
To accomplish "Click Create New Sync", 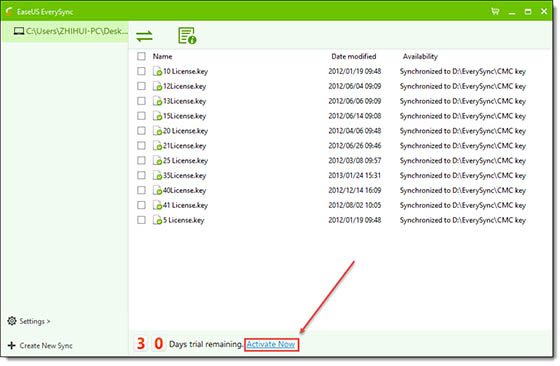I will 46,346.
